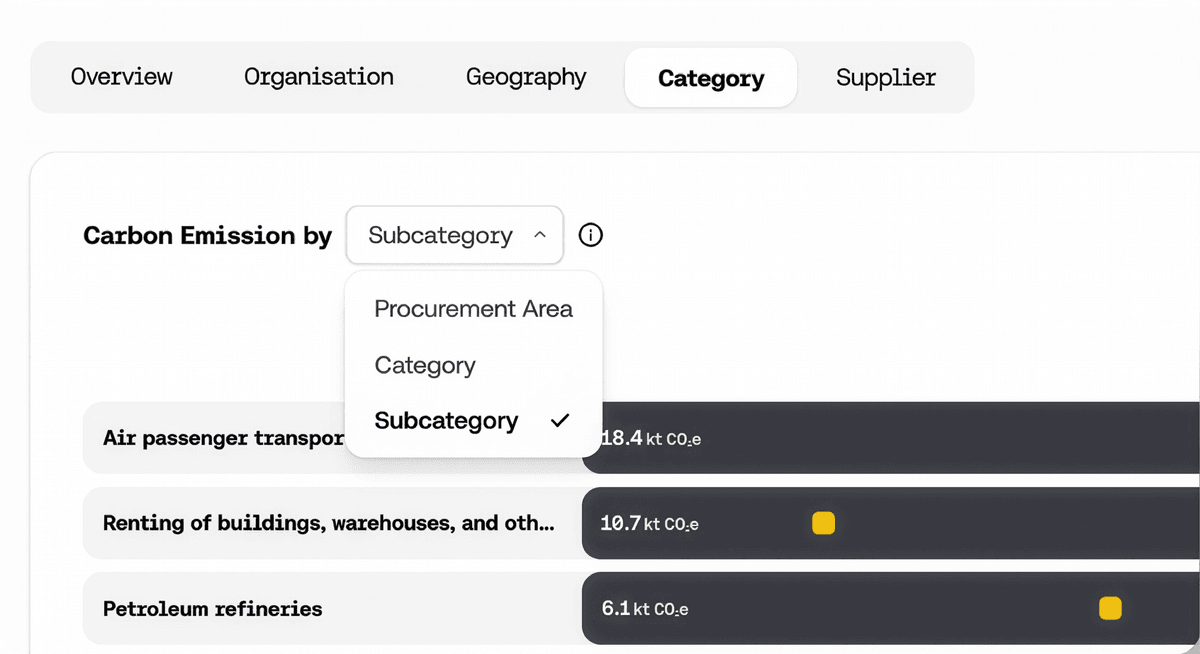The image size is (1200, 654).
Task: Collapse the Subcategory dropdown selector
Action: tap(455, 235)
